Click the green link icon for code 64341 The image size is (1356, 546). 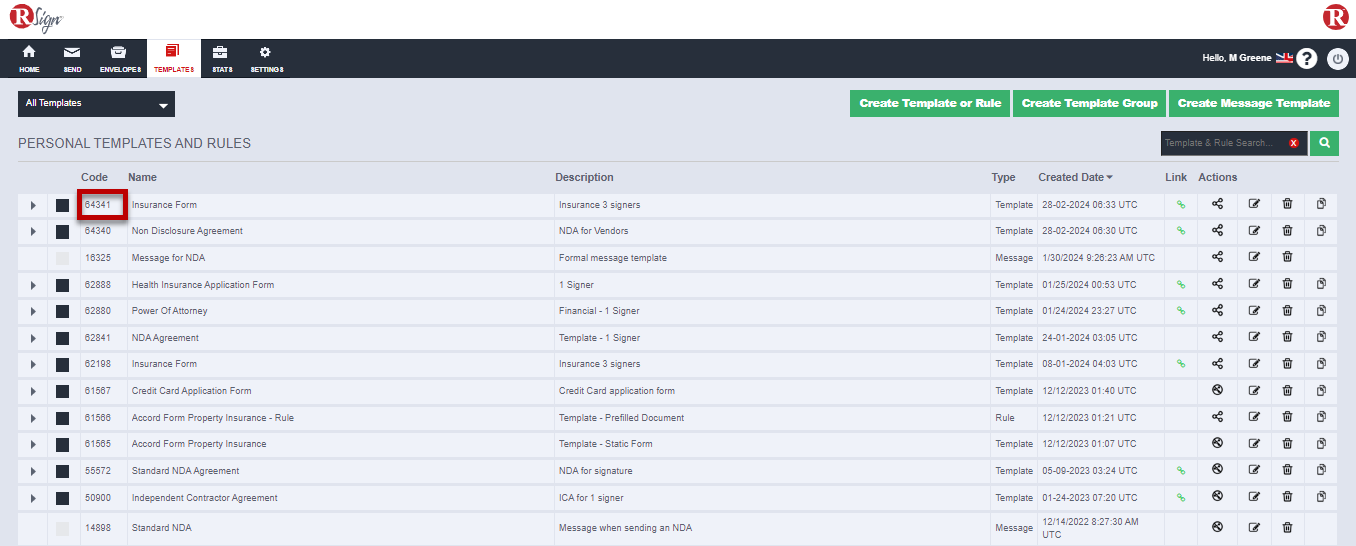tap(1180, 205)
